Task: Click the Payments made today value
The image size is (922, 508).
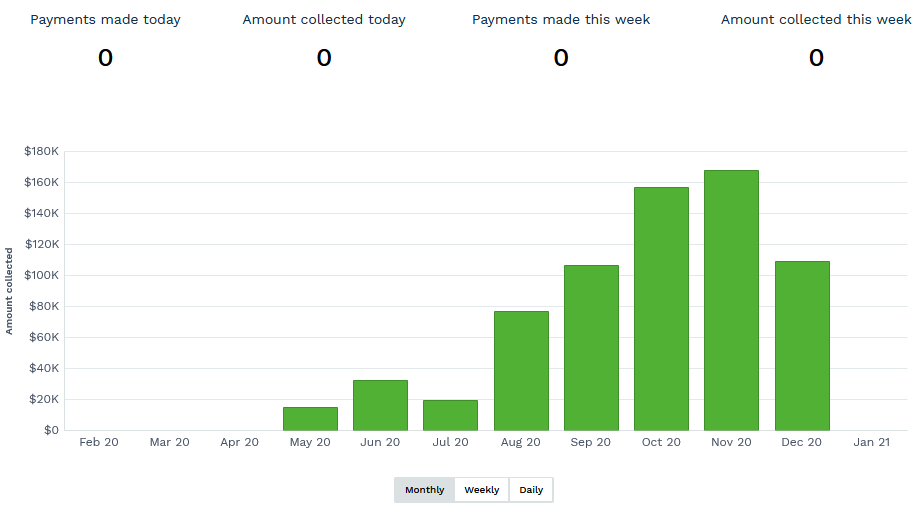Action: tap(105, 58)
